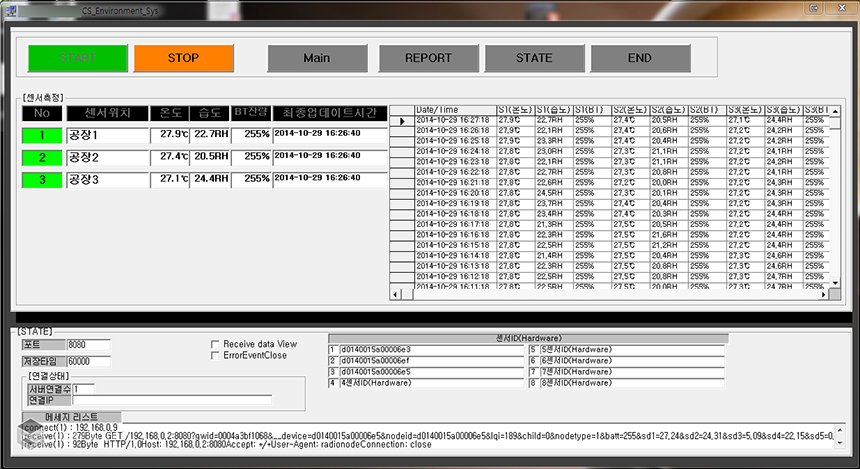Click the port field showing 8080
The height and width of the screenshot is (469, 860).
tap(88, 344)
